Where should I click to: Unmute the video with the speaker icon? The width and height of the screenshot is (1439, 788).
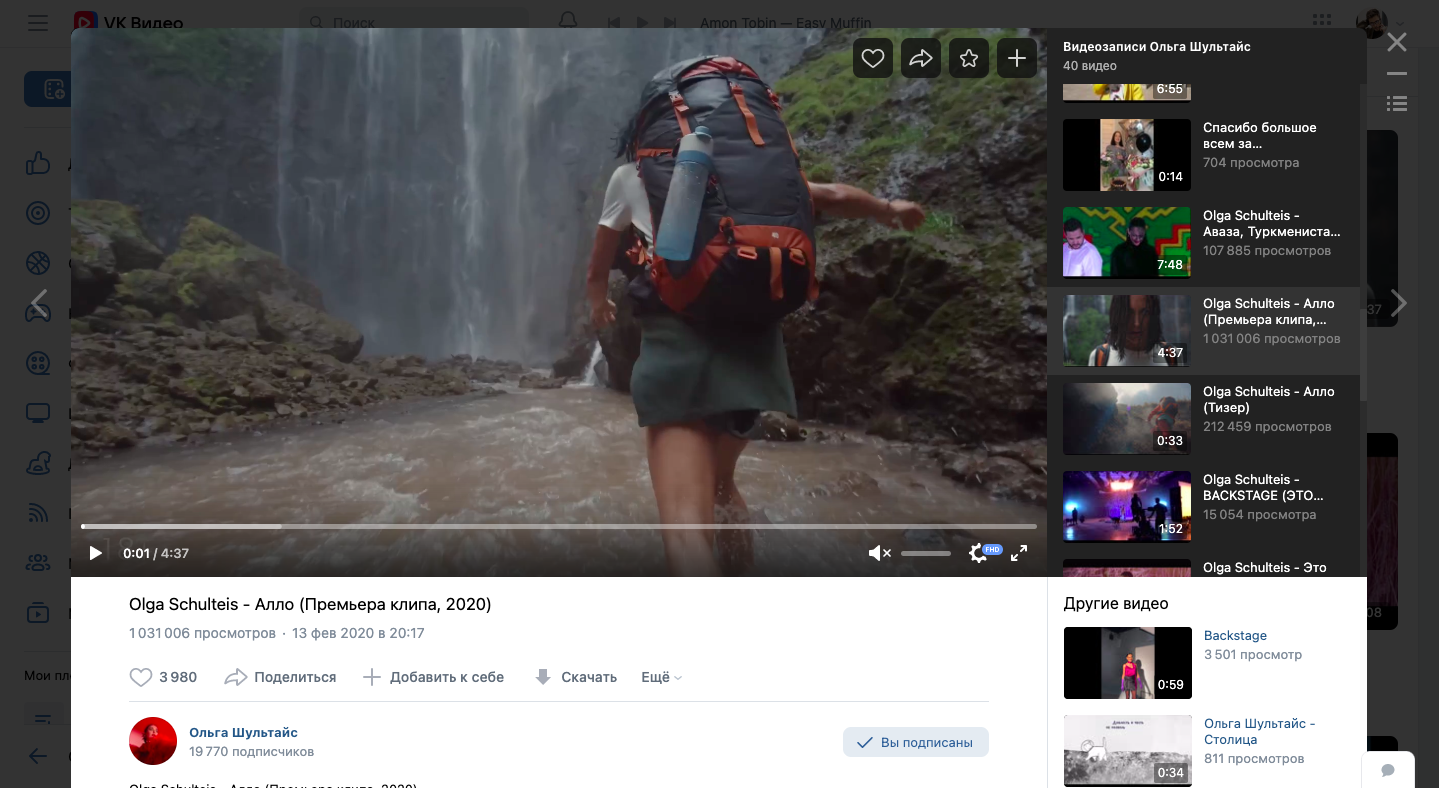[x=879, y=553]
